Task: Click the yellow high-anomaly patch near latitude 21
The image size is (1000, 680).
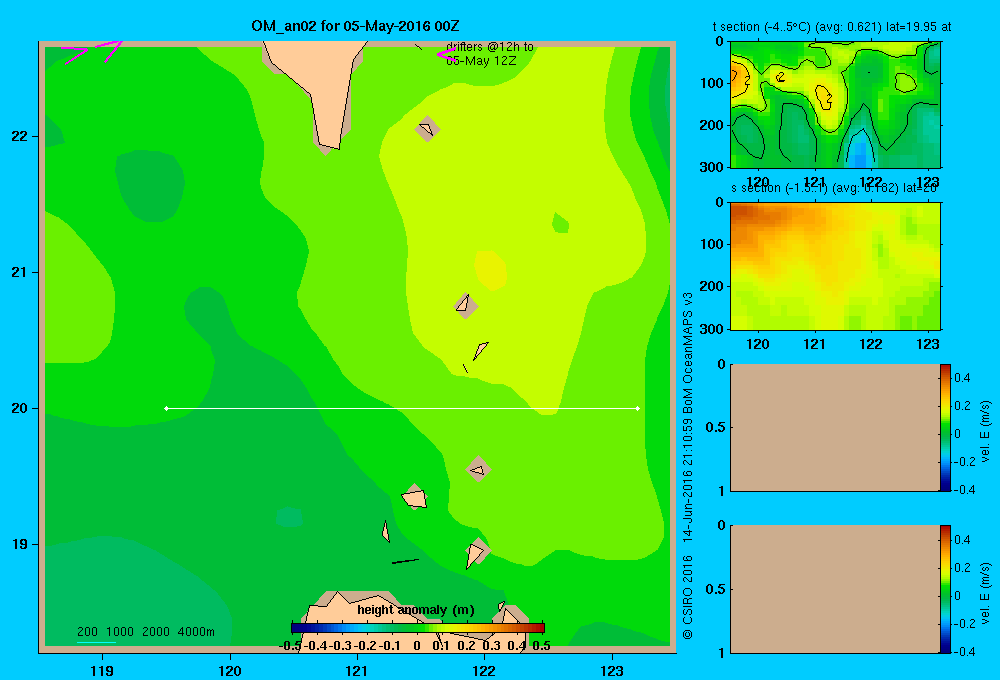Action: coord(490,270)
